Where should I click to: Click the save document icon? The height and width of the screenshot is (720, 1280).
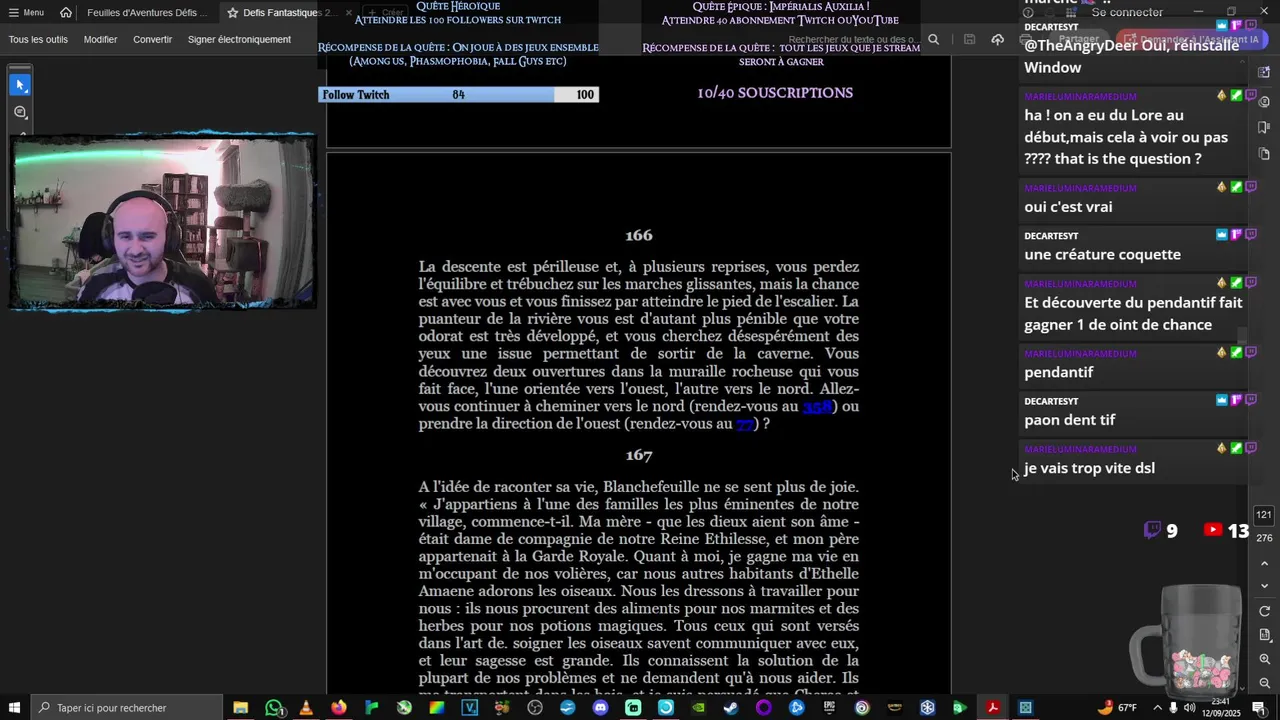969,39
